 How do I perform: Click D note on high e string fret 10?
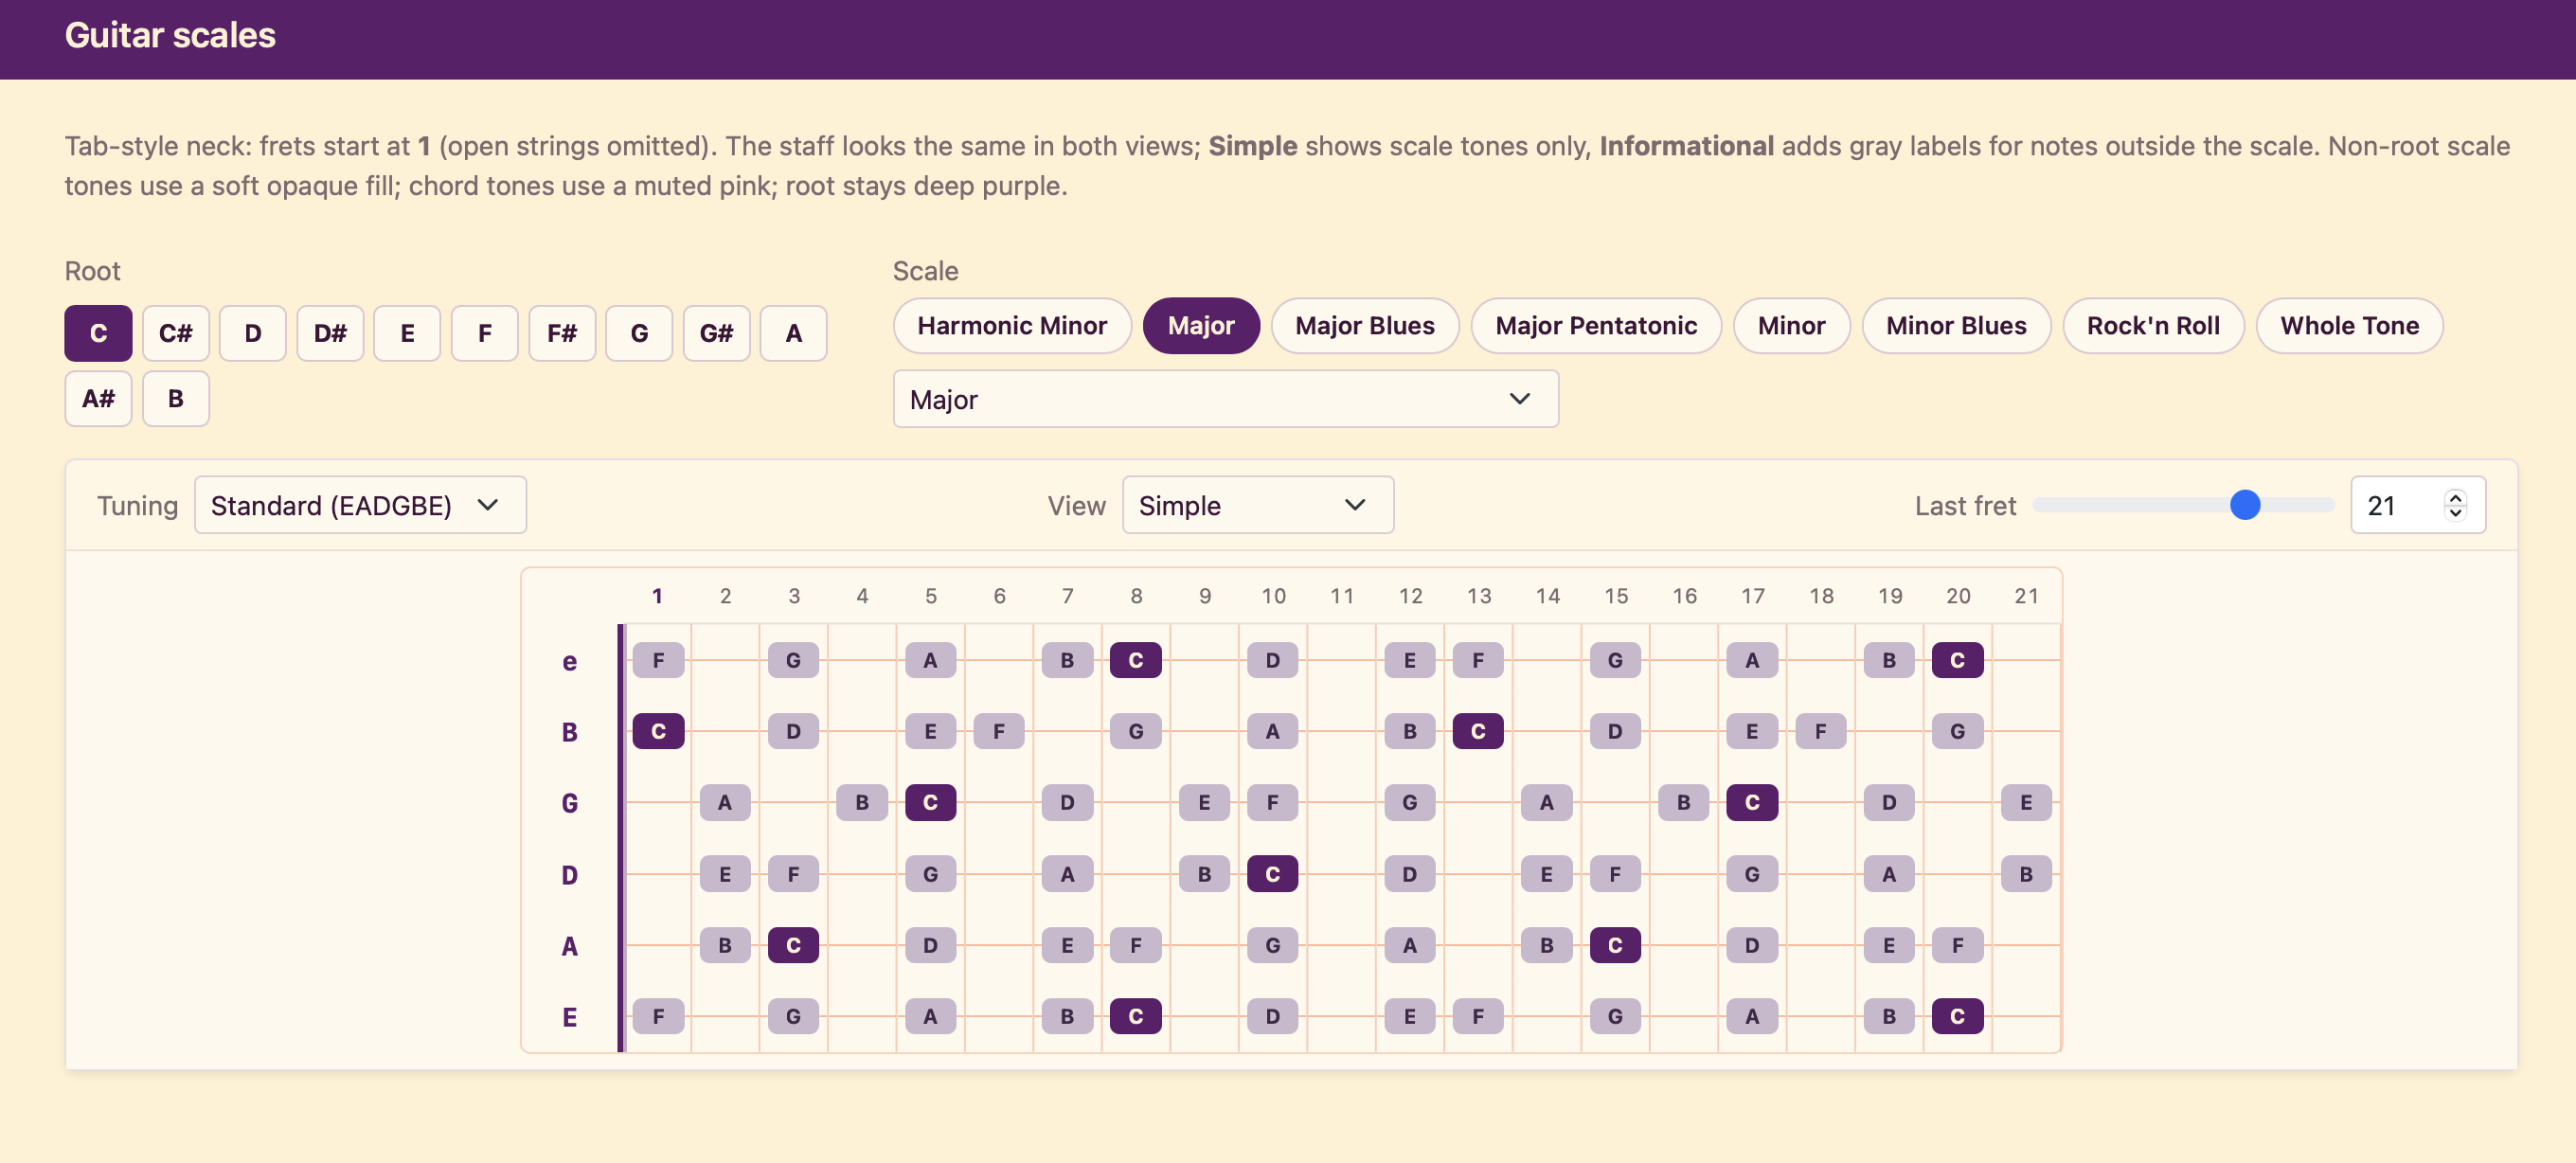[x=1273, y=660]
